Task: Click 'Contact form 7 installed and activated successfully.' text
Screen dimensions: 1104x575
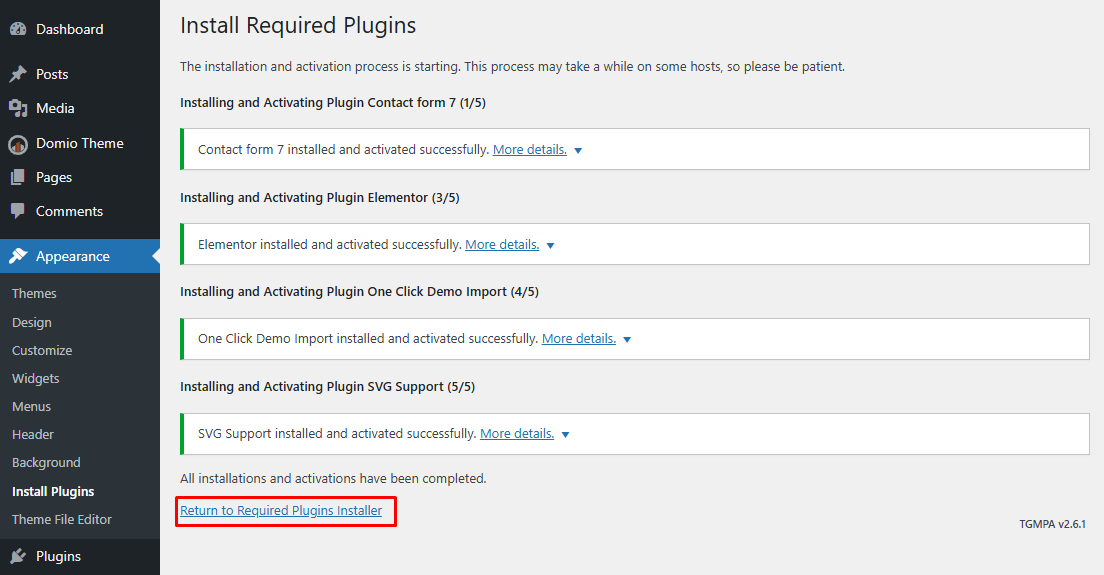Action: tap(344, 149)
